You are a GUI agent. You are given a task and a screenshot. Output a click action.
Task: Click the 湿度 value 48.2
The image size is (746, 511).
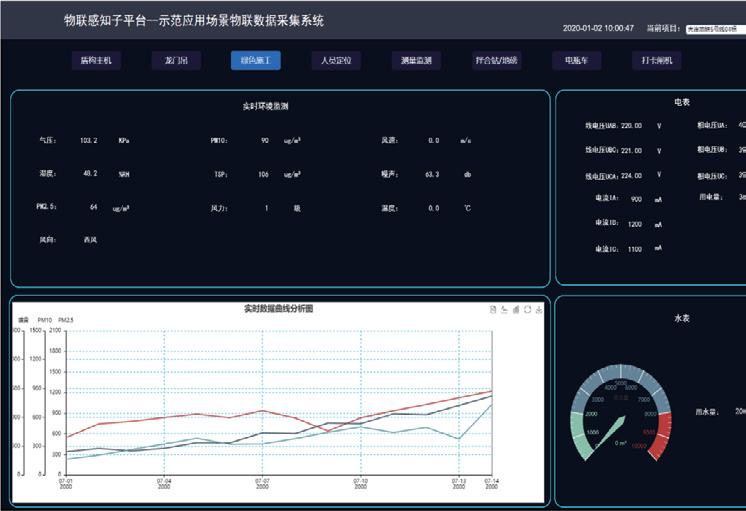coord(90,174)
